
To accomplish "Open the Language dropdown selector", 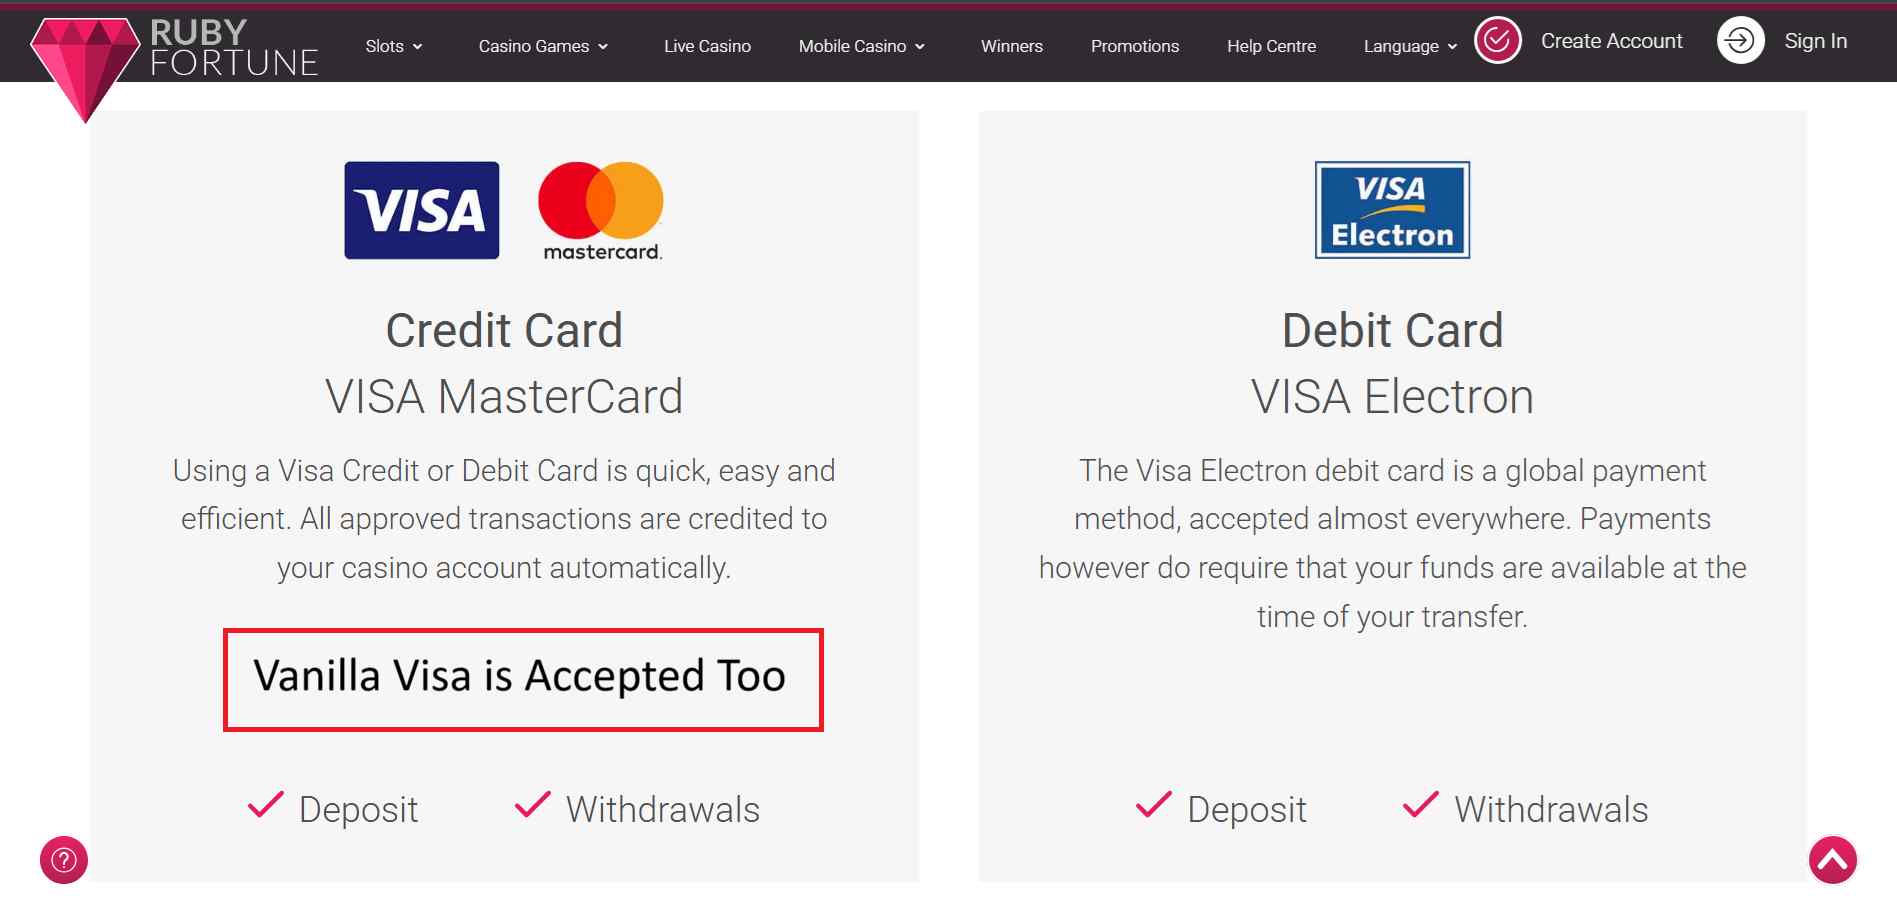I will (1410, 46).
